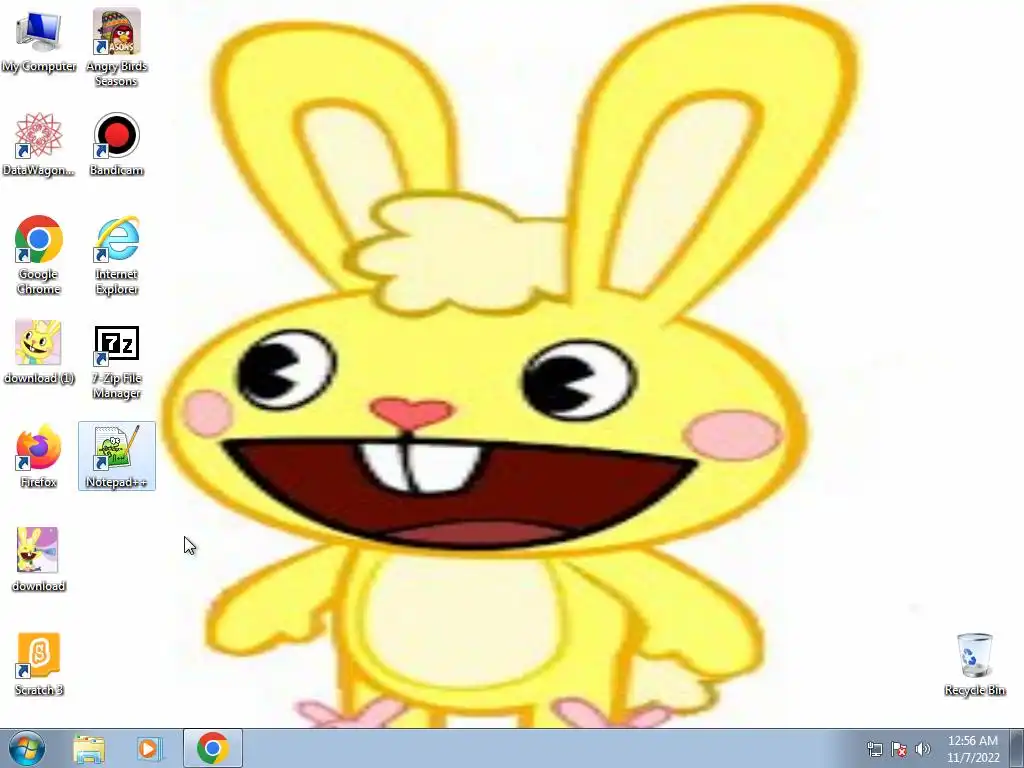Select the DataWagon desktop shortcut
This screenshot has width=1024, height=768.
pyautogui.click(x=39, y=144)
